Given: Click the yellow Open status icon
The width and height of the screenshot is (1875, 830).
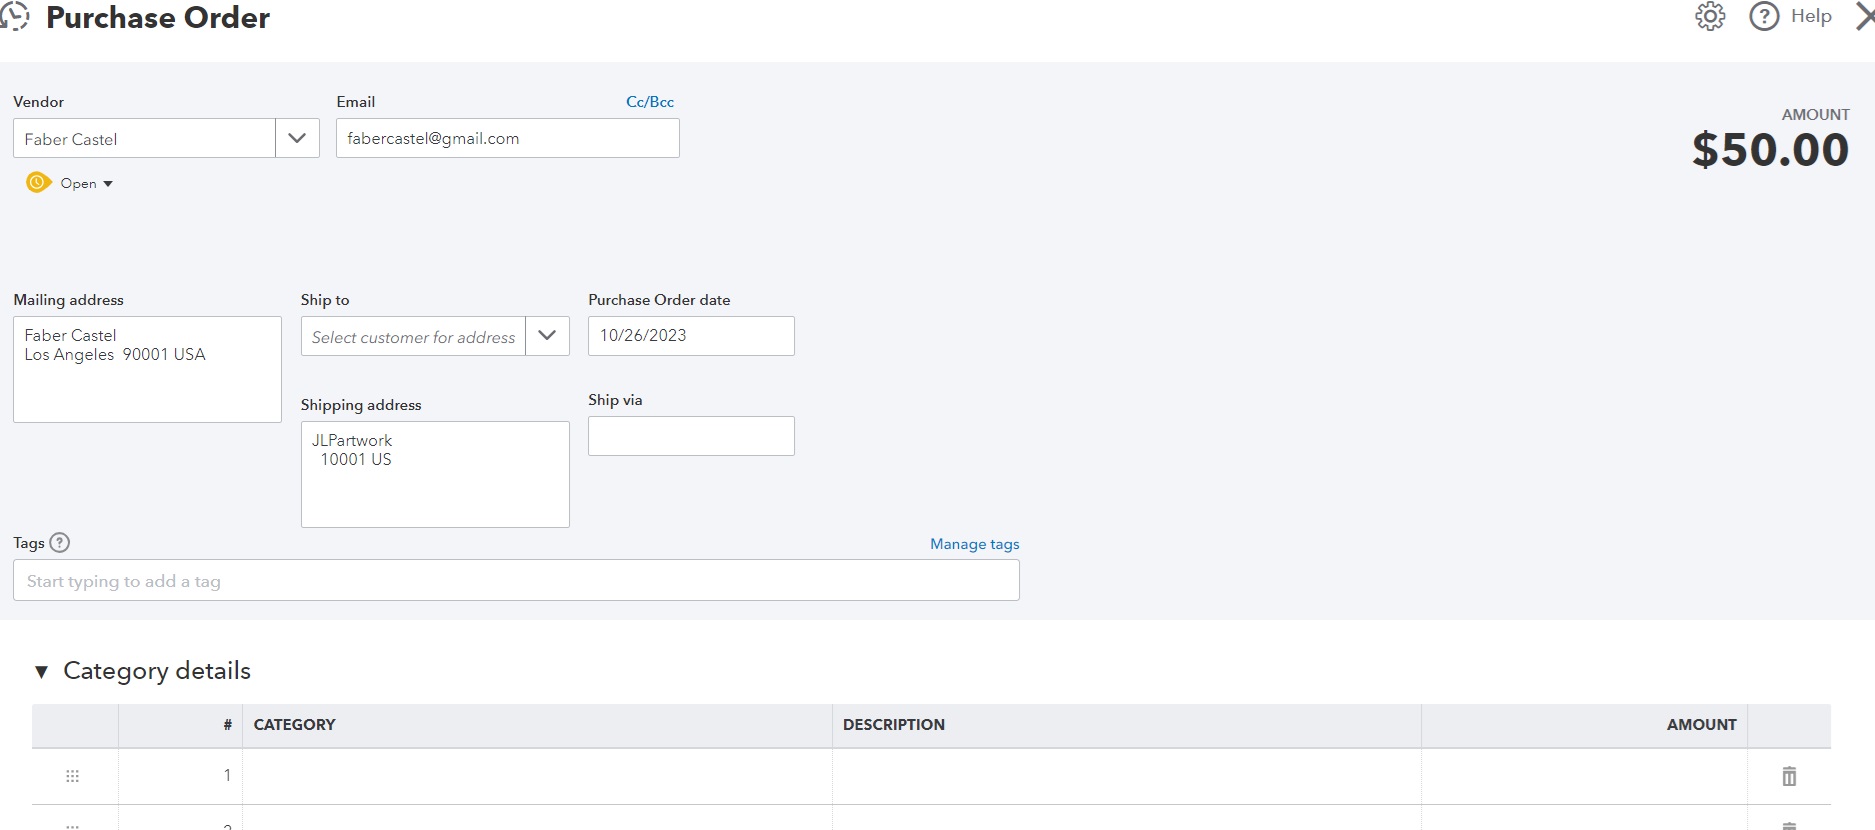Looking at the screenshot, I should pos(38,183).
